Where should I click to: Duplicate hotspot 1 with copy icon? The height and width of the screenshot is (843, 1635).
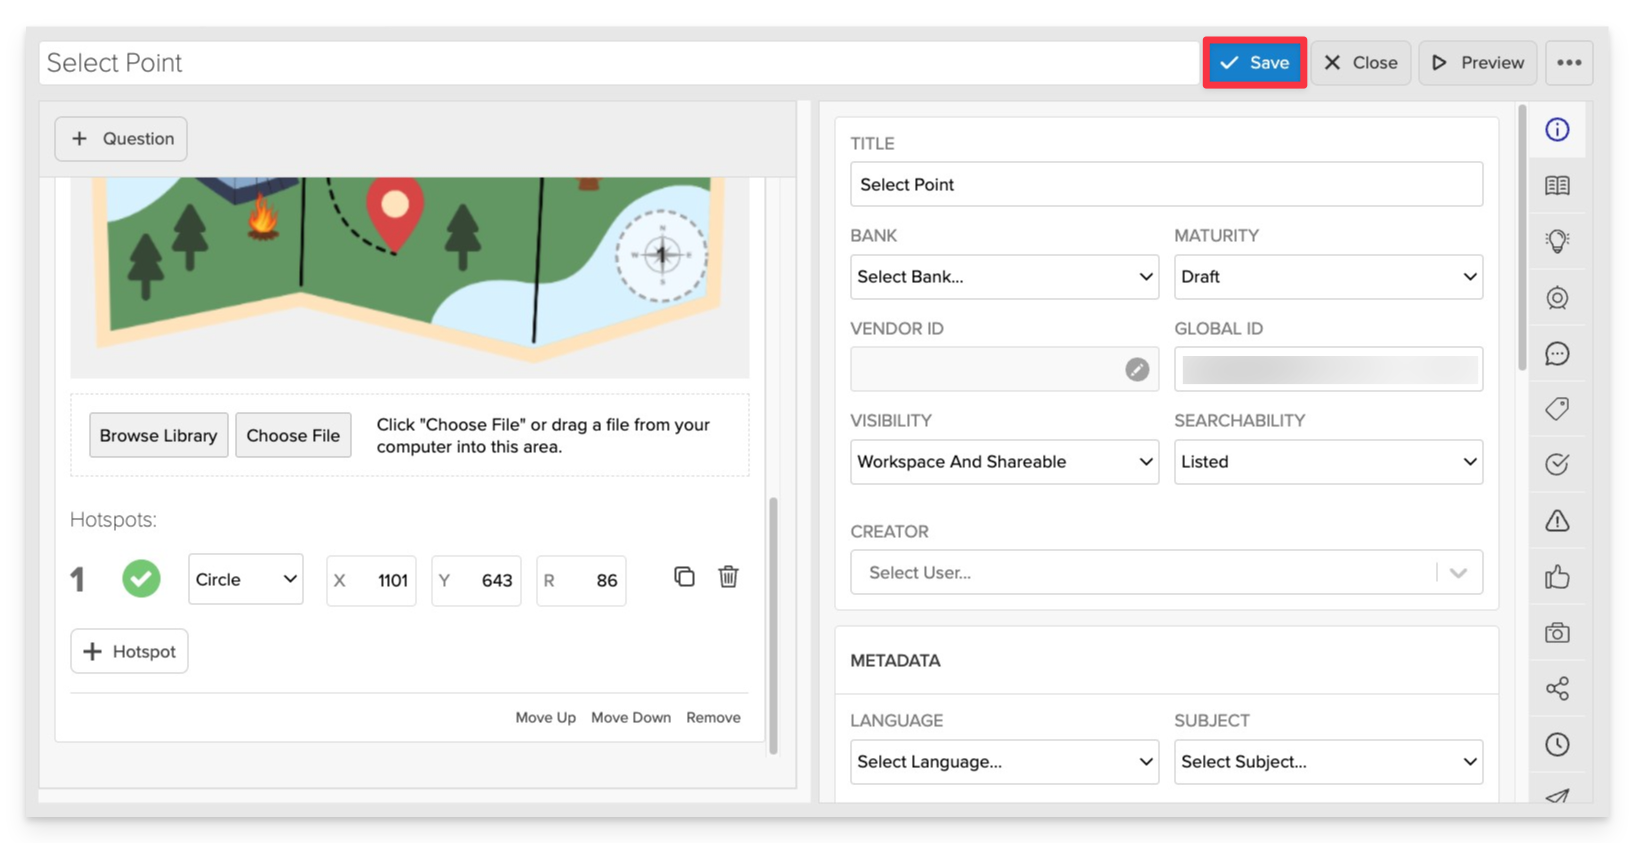click(x=684, y=577)
